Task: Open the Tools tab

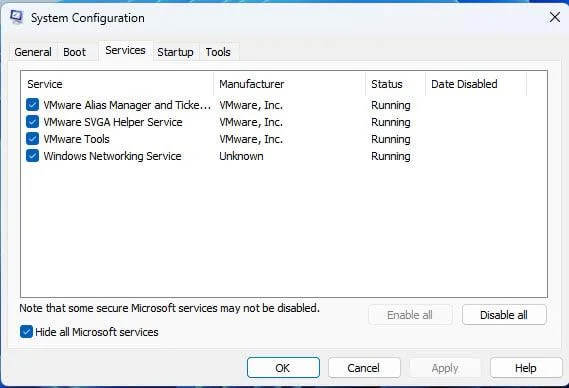Action: (x=218, y=52)
